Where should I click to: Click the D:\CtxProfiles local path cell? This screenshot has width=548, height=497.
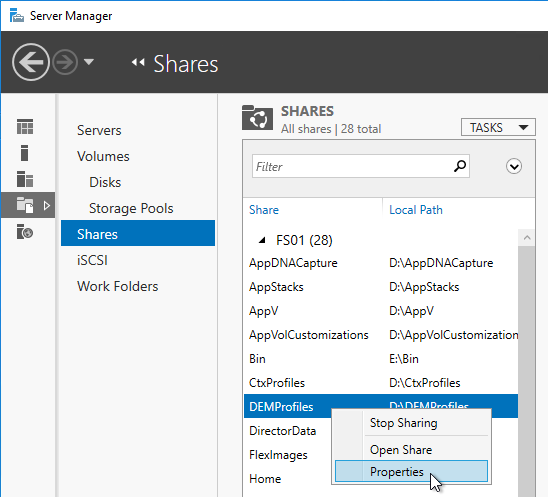click(x=425, y=383)
